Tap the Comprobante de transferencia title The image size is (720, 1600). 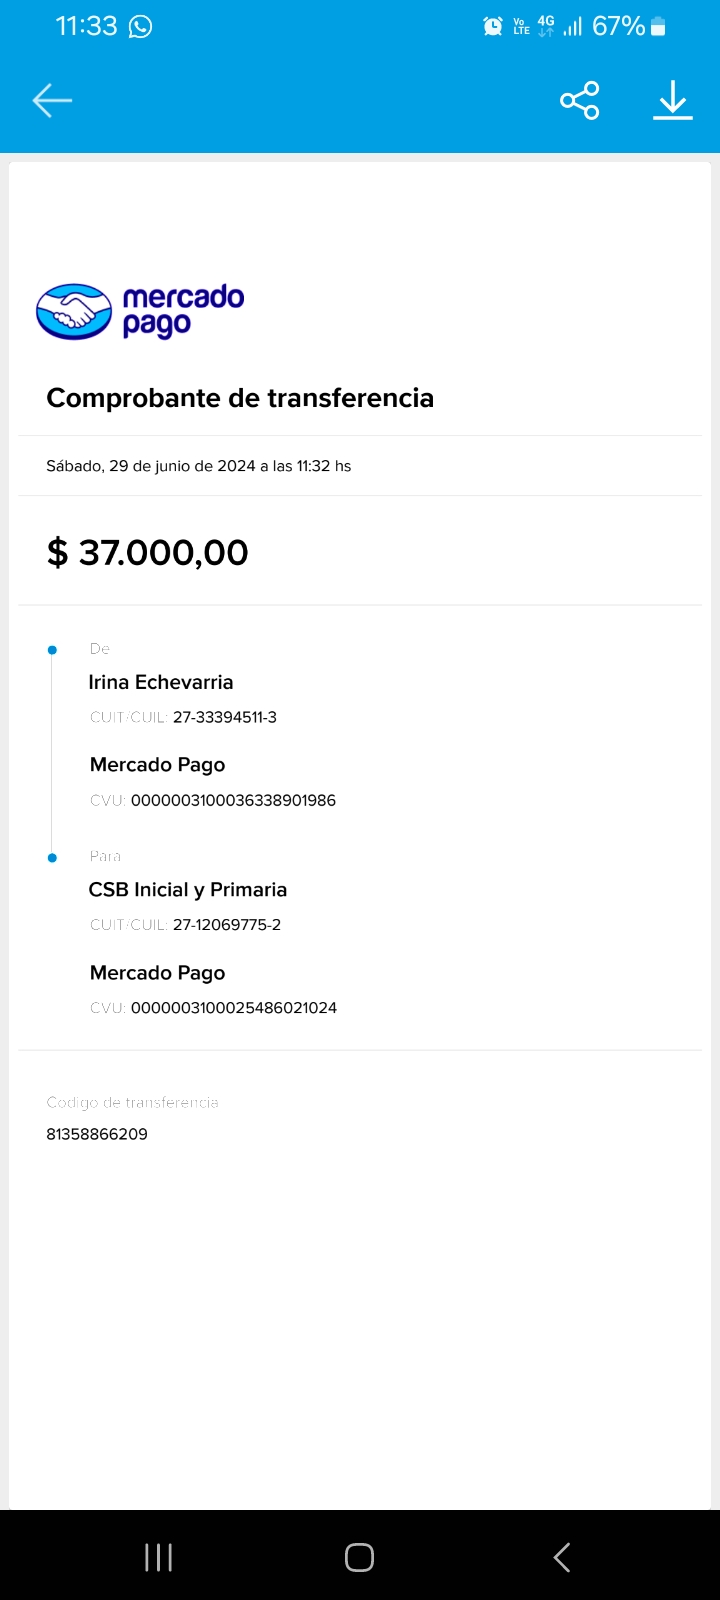pyautogui.click(x=240, y=398)
